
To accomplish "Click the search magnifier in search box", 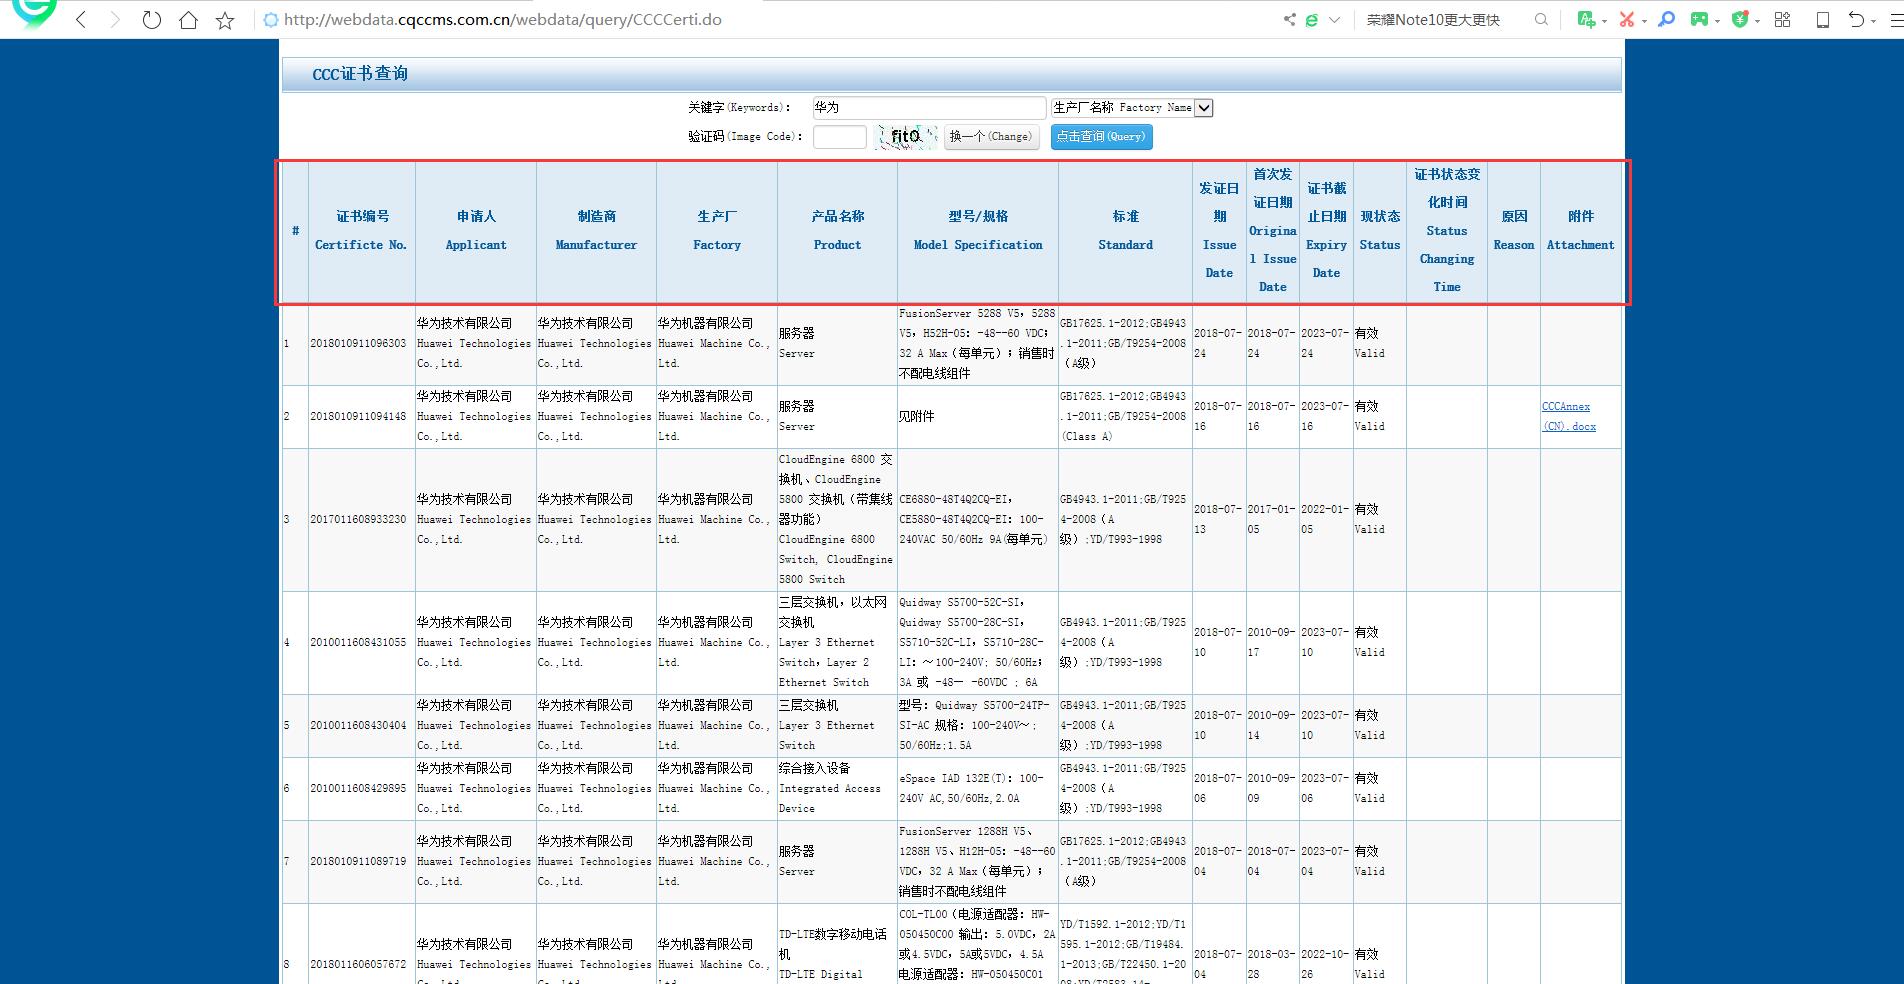I will [1541, 20].
